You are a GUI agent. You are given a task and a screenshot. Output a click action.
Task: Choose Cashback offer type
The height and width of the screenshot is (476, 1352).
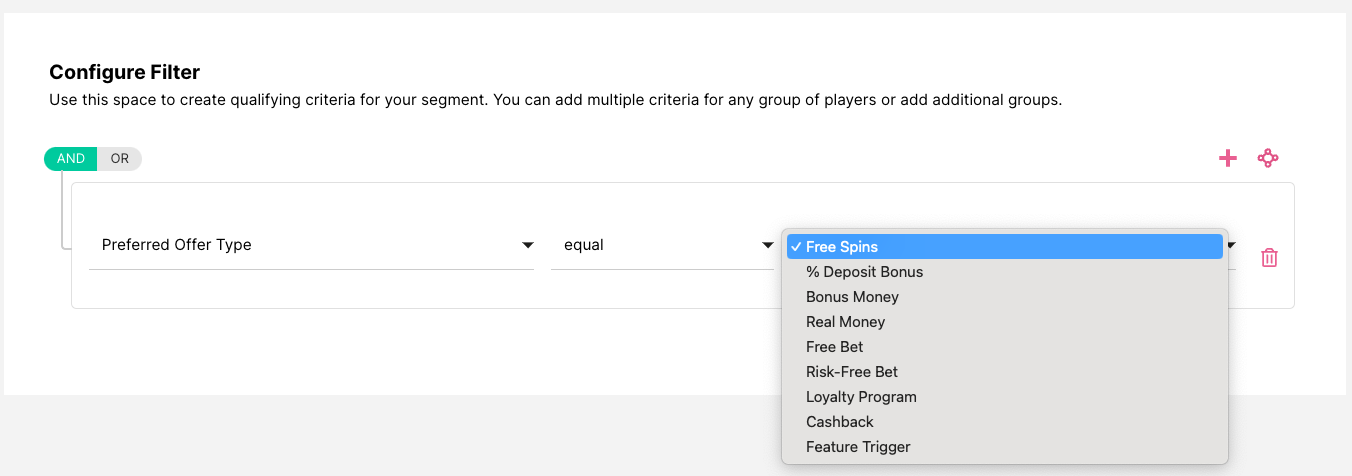(x=839, y=422)
